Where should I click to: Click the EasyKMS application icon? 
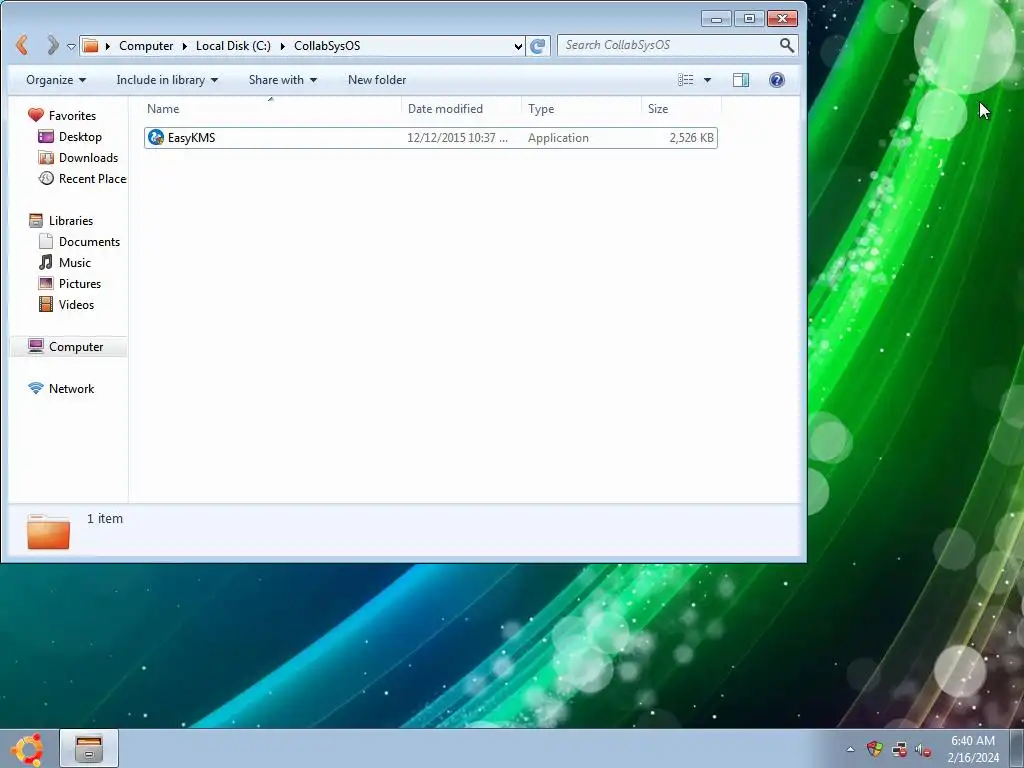coord(155,137)
